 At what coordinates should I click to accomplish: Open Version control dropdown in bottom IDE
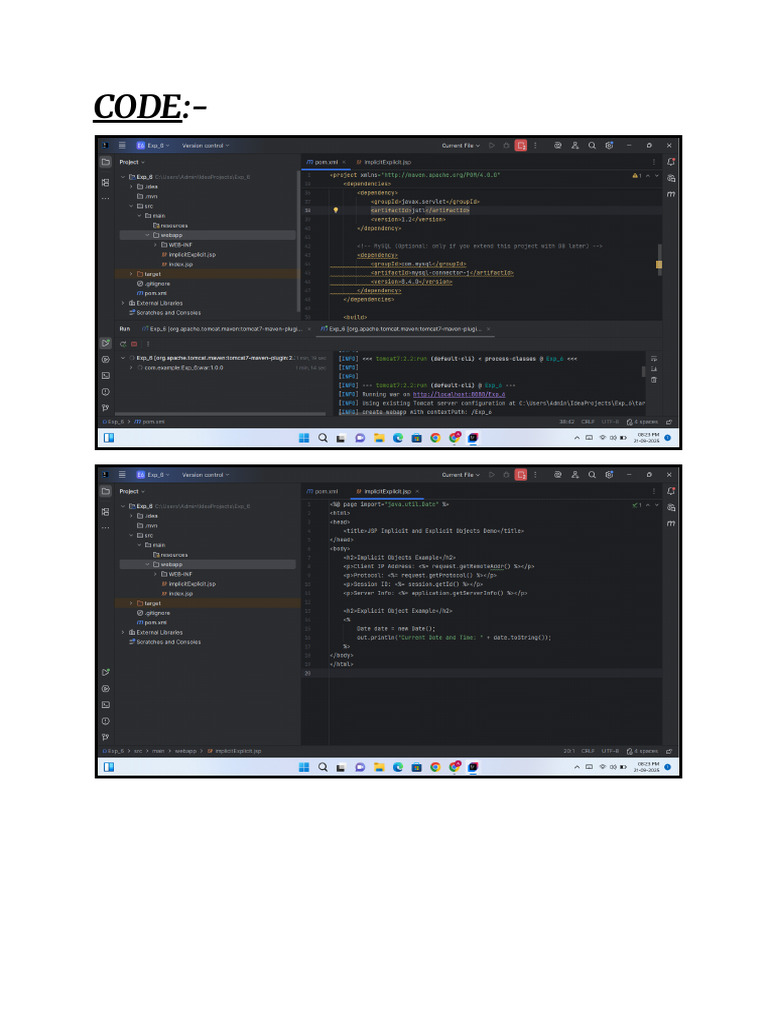(x=206, y=475)
